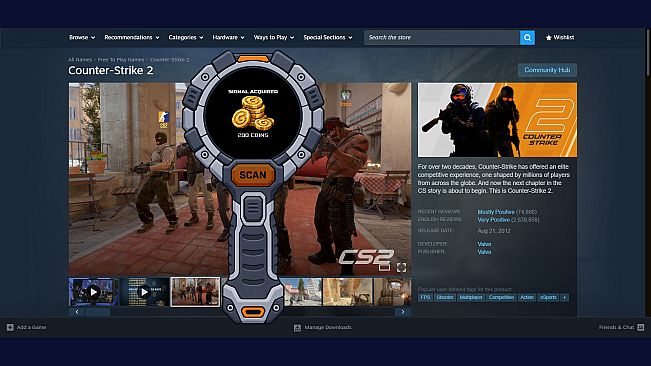
Task: Click the release date Aug 21, 2012
Action: pyautogui.click(x=494, y=231)
